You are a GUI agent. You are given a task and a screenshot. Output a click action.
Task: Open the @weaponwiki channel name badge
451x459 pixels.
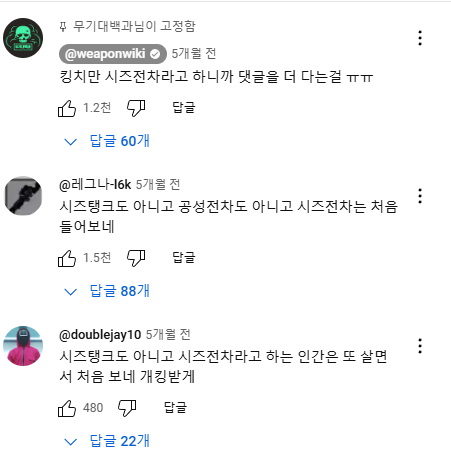[113, 54]
